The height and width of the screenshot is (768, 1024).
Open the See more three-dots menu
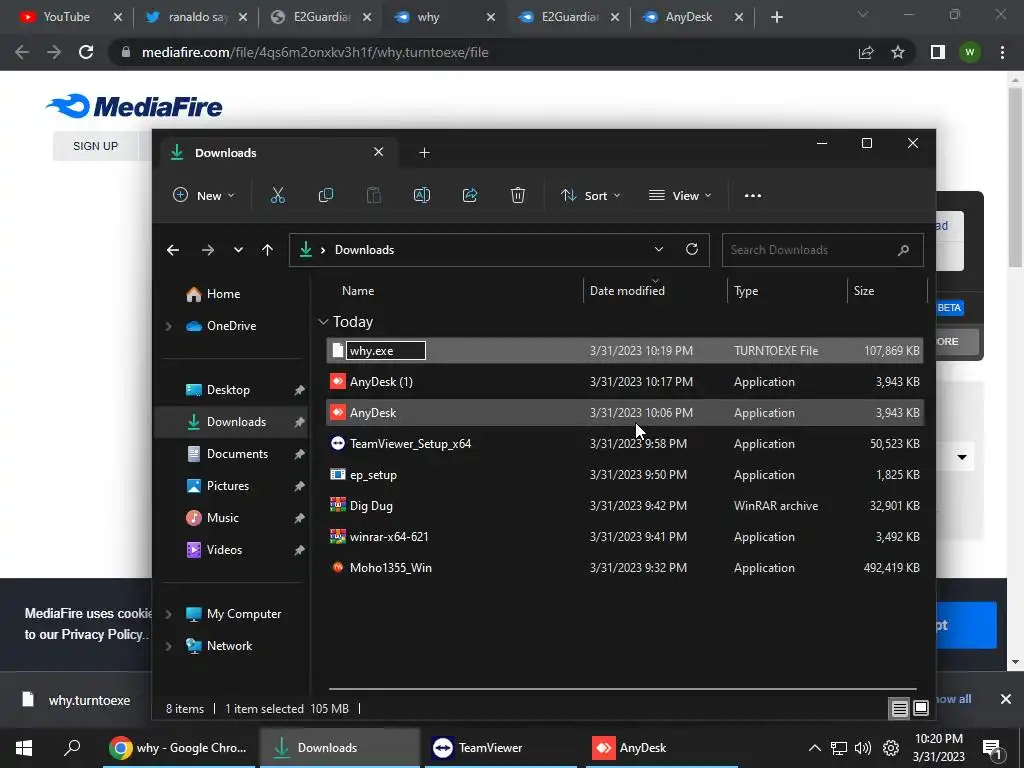753,195
